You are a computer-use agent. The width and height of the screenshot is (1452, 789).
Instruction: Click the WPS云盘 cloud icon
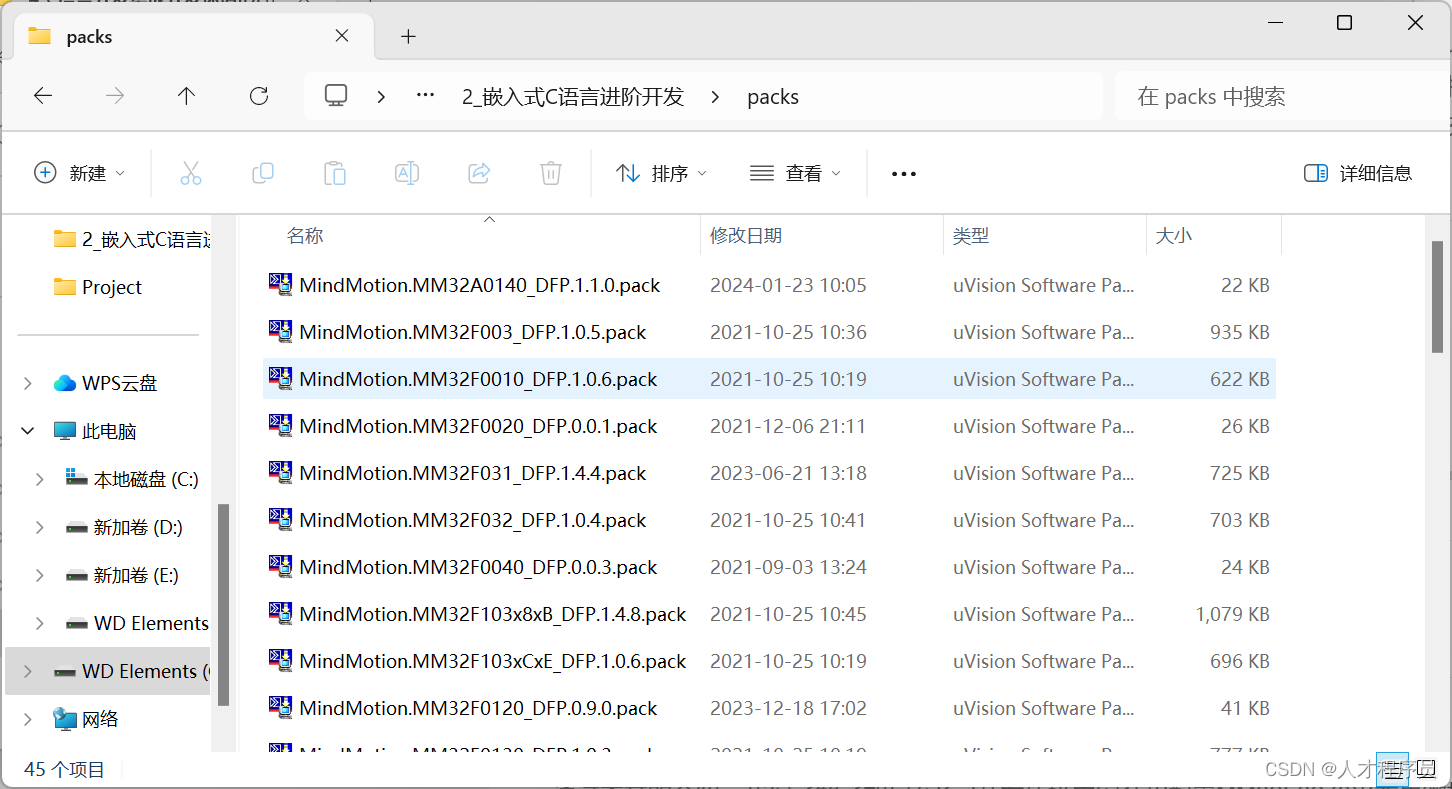click(65, 383)
